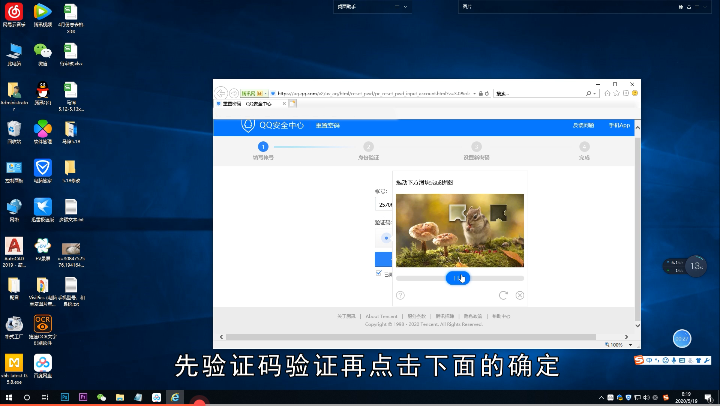Close the captcha verification popup

click(x=519, y=295)
